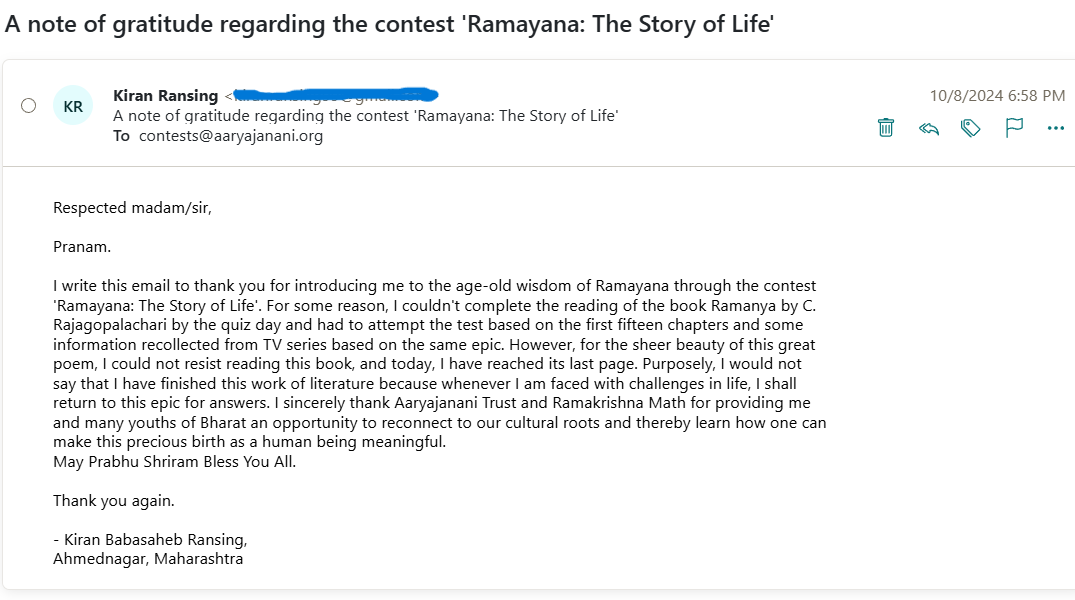
Task: Flag this message with the flag icon
Action: (x=1014, y=128)
